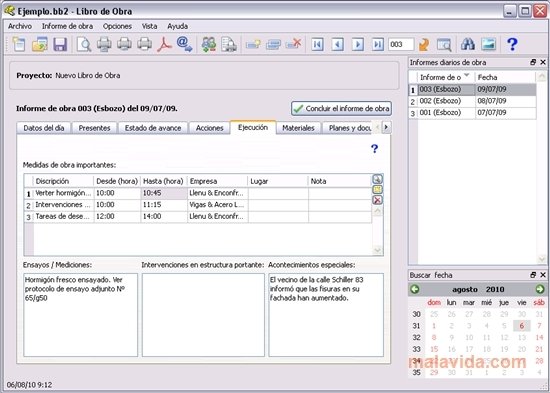Switch to the Materiales tab
This screenshot has width=550, height=393.
click(x=298, y=128)
